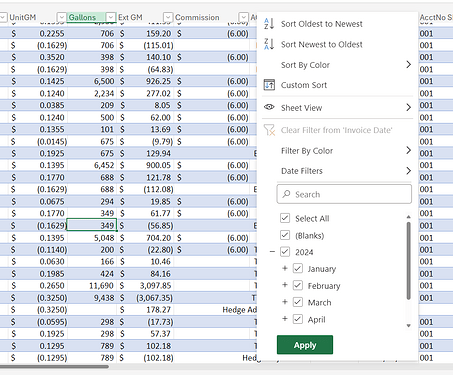Select the cell with Gallons 6,452

pos(92,165)
